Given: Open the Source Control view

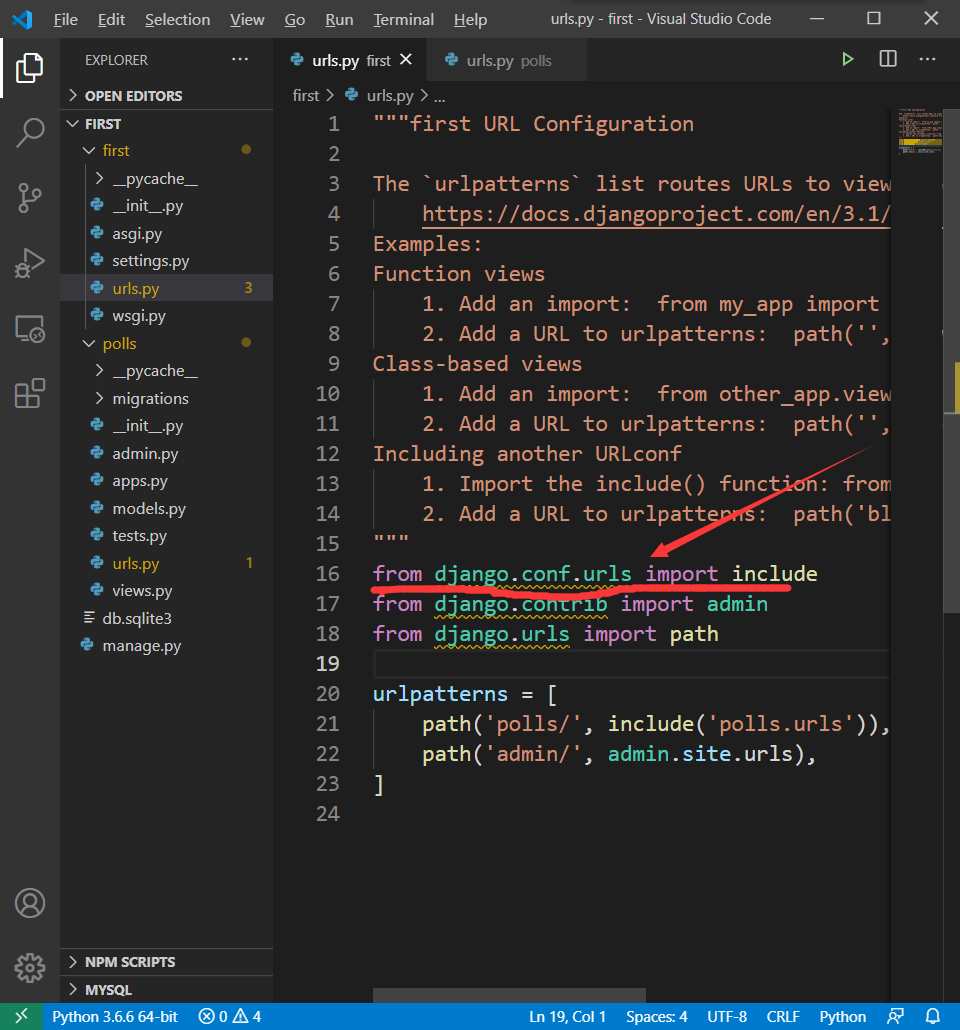Looking at the screenshot, I should [30, 198].
